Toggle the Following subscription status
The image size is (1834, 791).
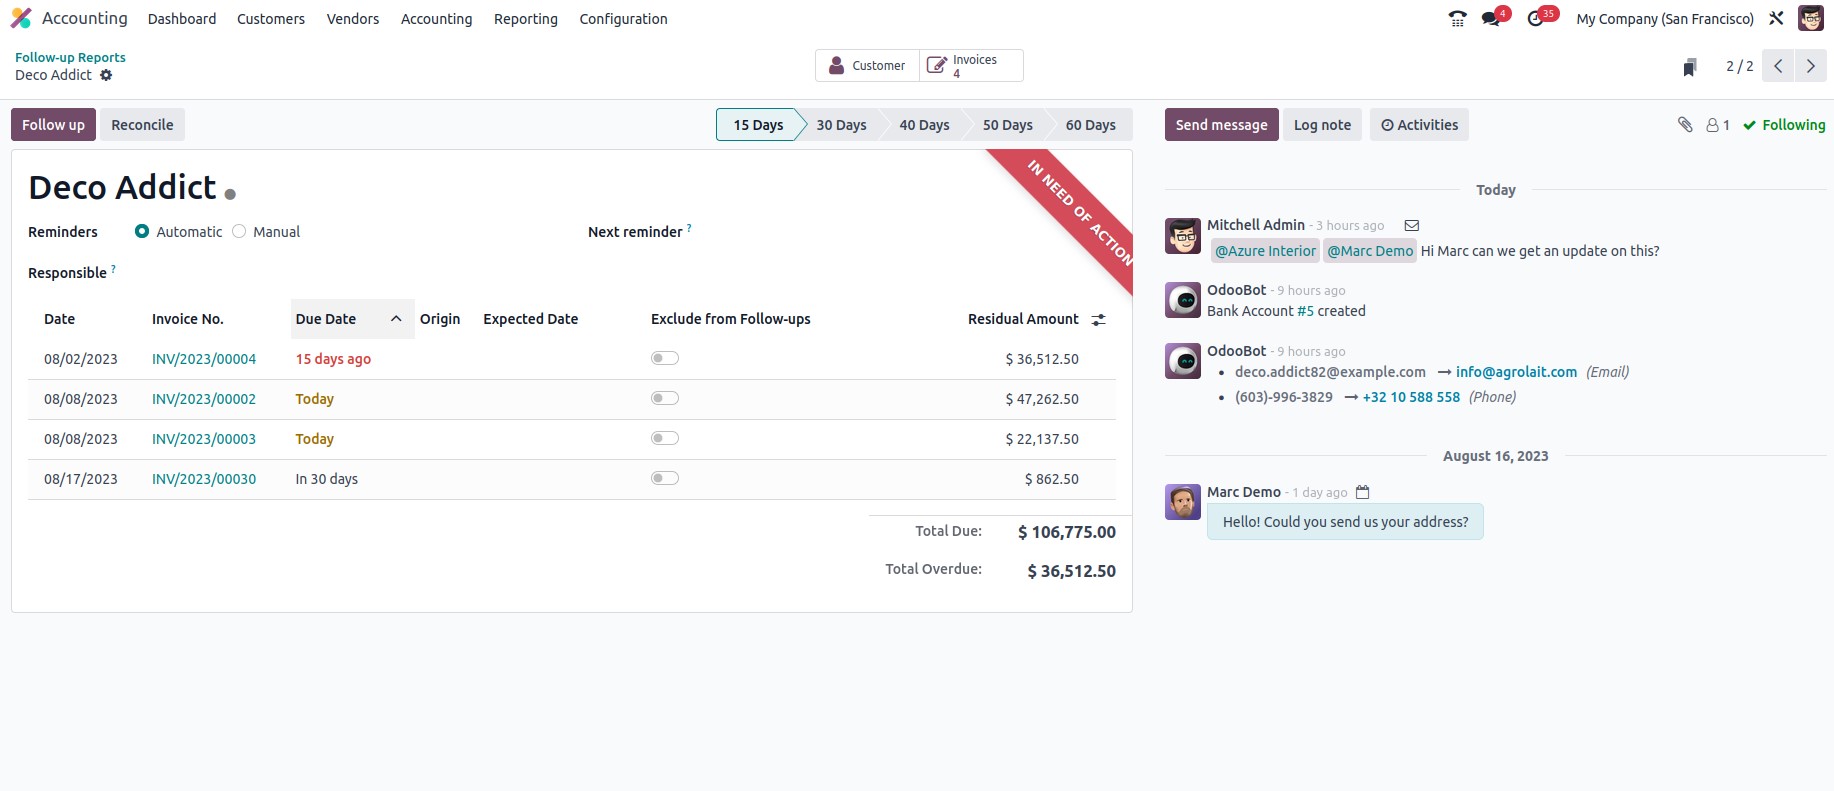point(1784,125)
